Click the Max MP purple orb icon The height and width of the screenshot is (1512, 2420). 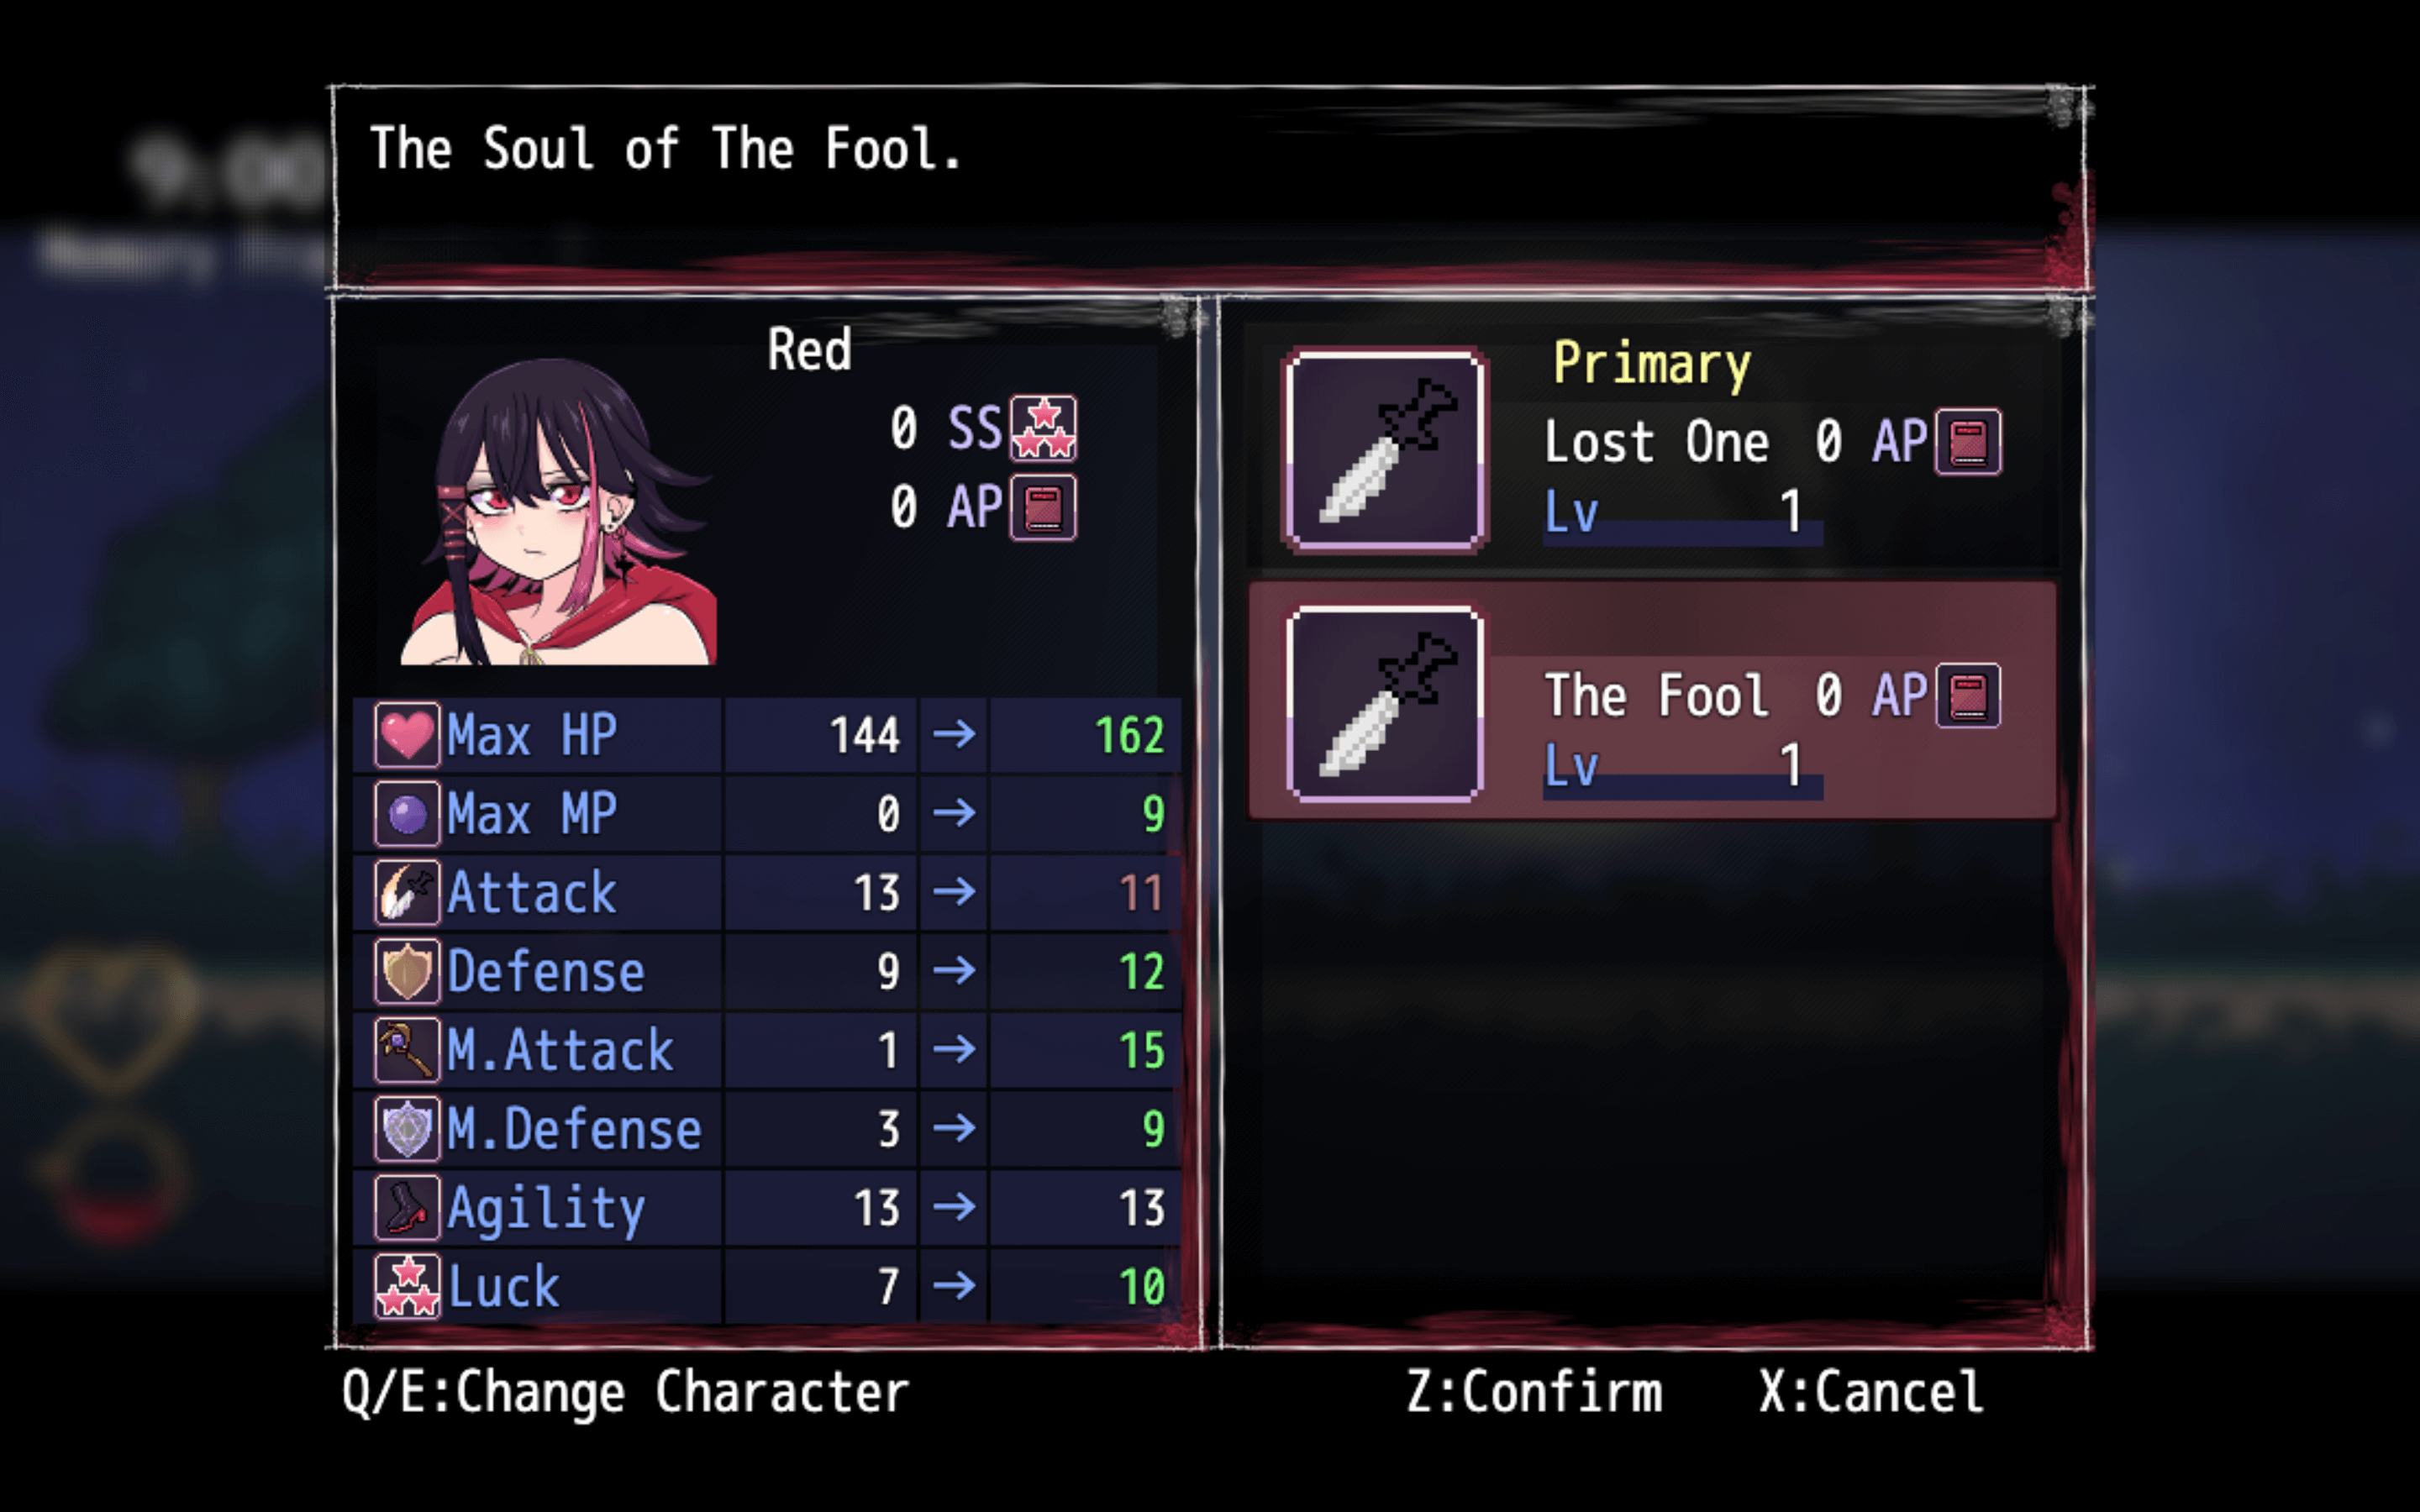click(x=407, y=814)
